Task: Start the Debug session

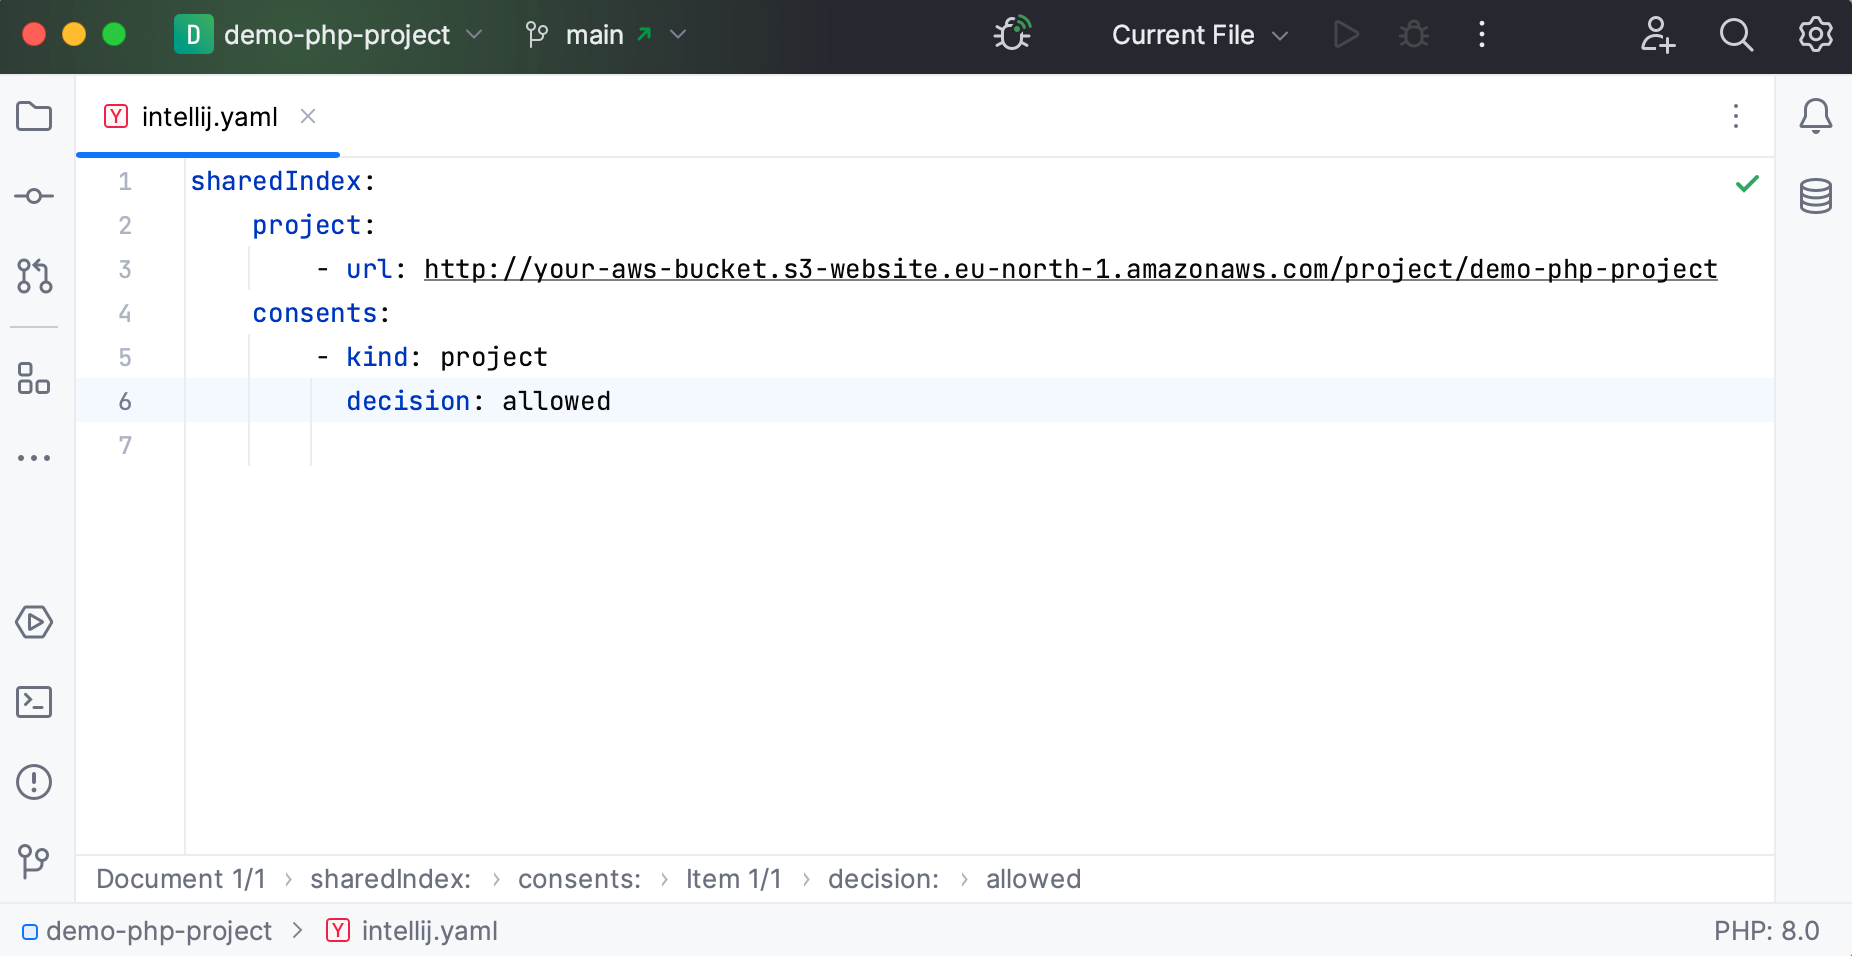Action: (x=1414, y=34)
